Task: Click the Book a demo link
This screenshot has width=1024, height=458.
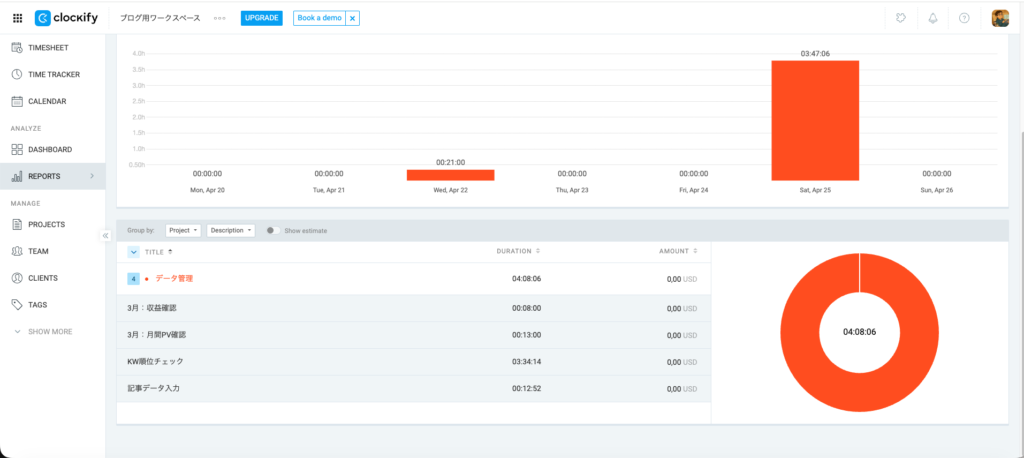Action: tap(319, 18)
